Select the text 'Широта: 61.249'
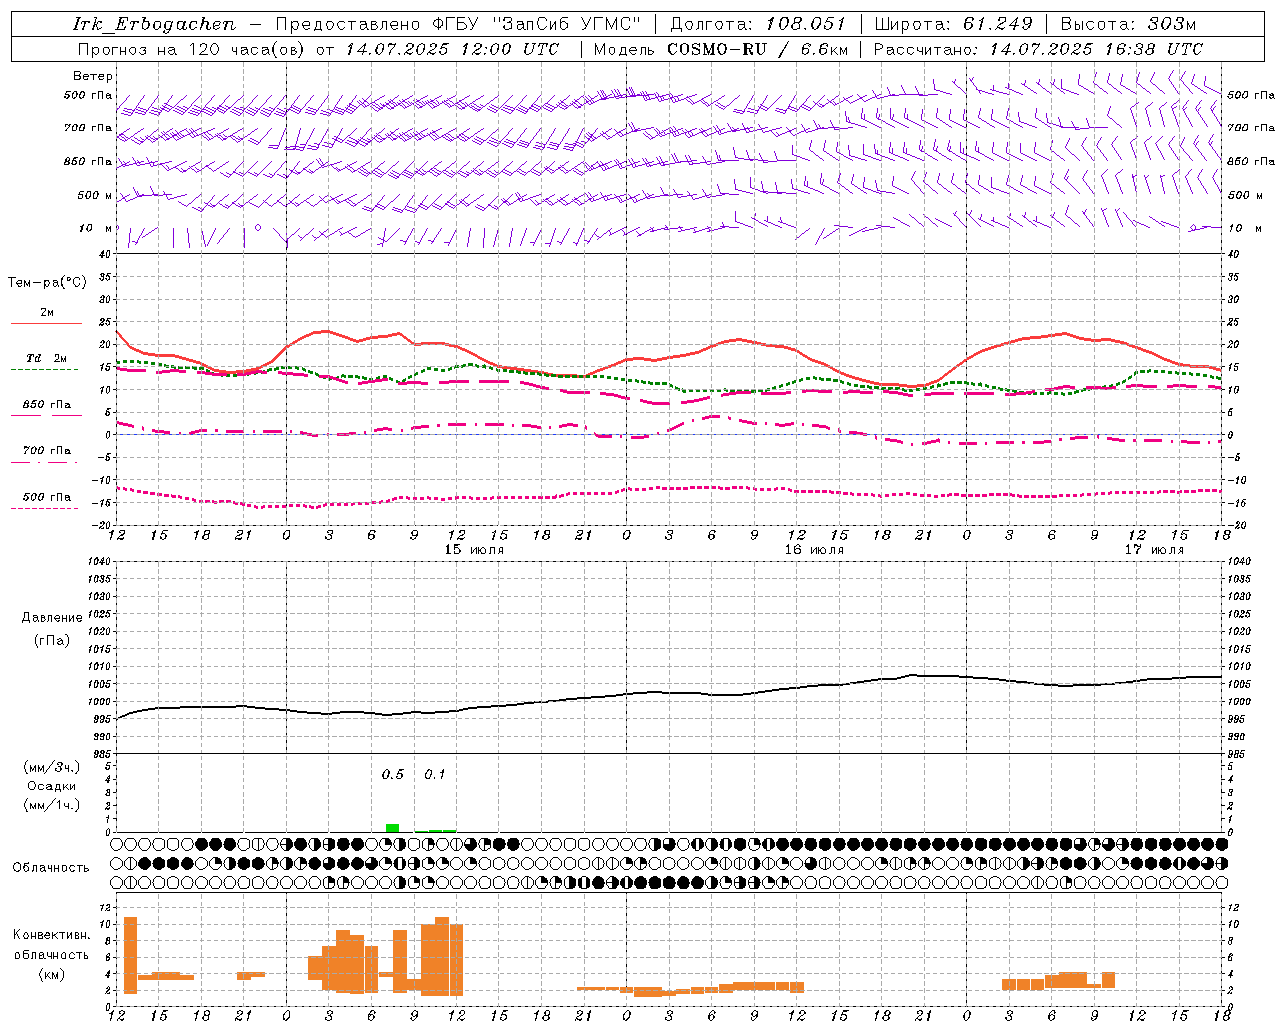 (953, 24)
